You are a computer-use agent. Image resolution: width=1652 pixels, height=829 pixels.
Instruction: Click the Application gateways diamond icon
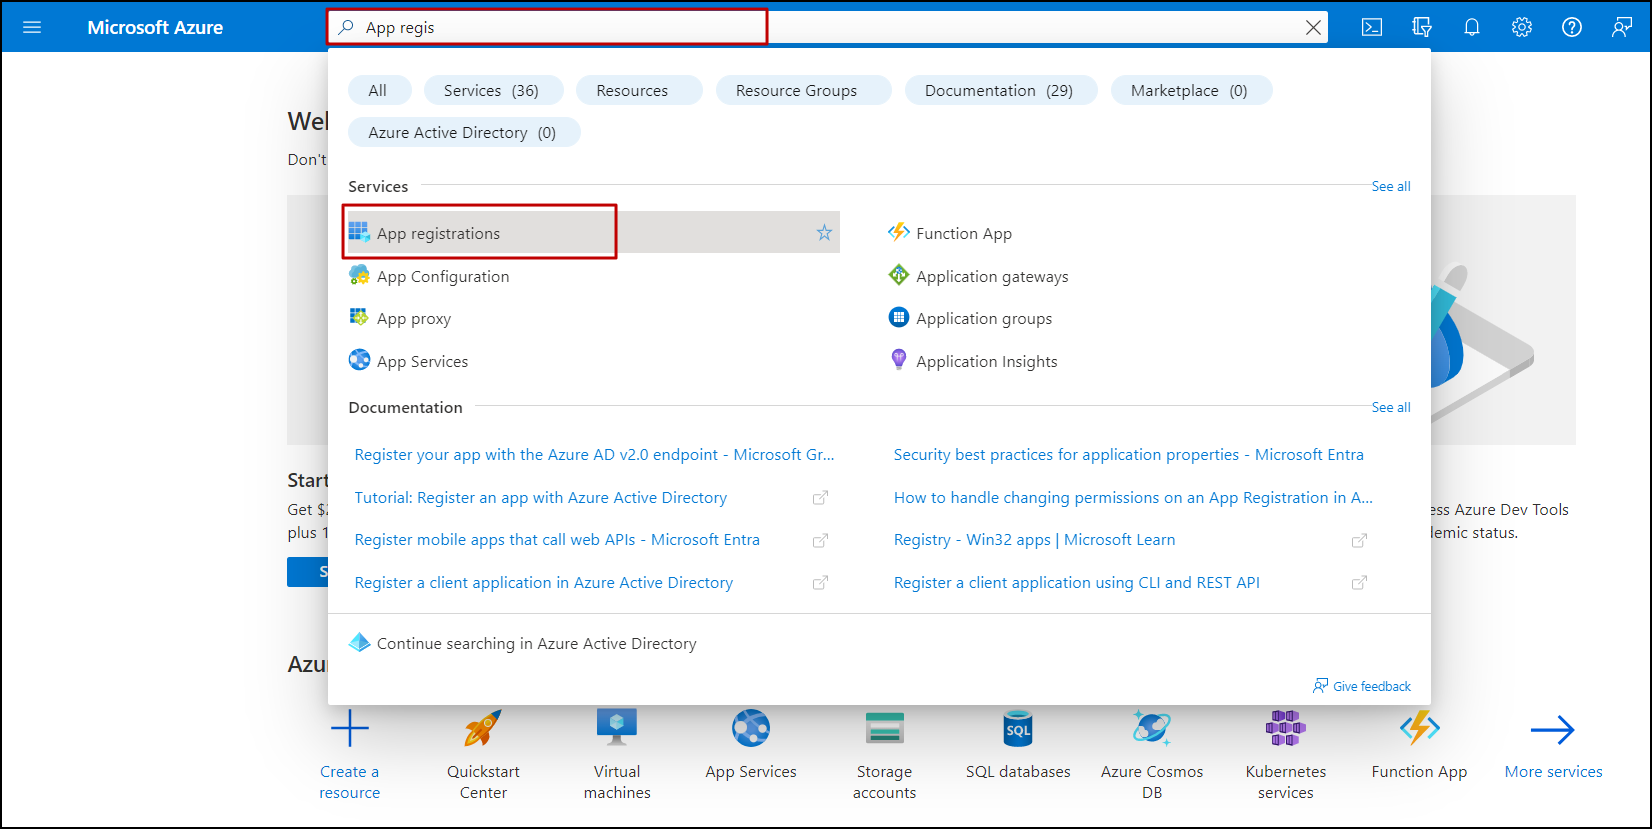[898, 275]
